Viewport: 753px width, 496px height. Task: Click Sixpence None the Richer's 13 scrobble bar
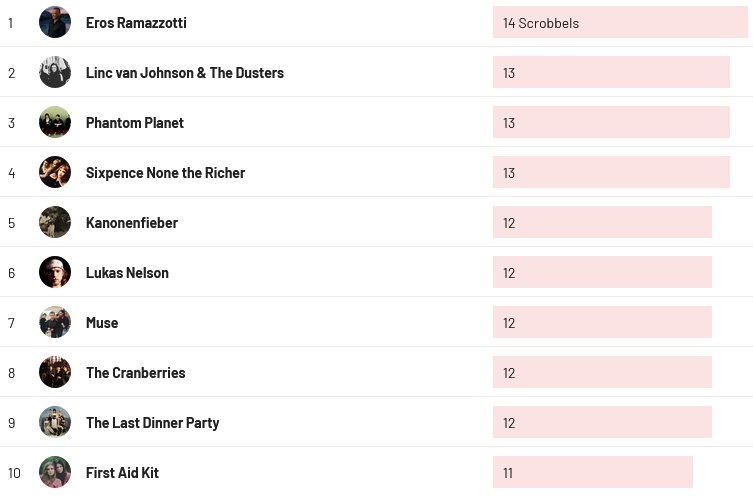click(x=611, y=172)
